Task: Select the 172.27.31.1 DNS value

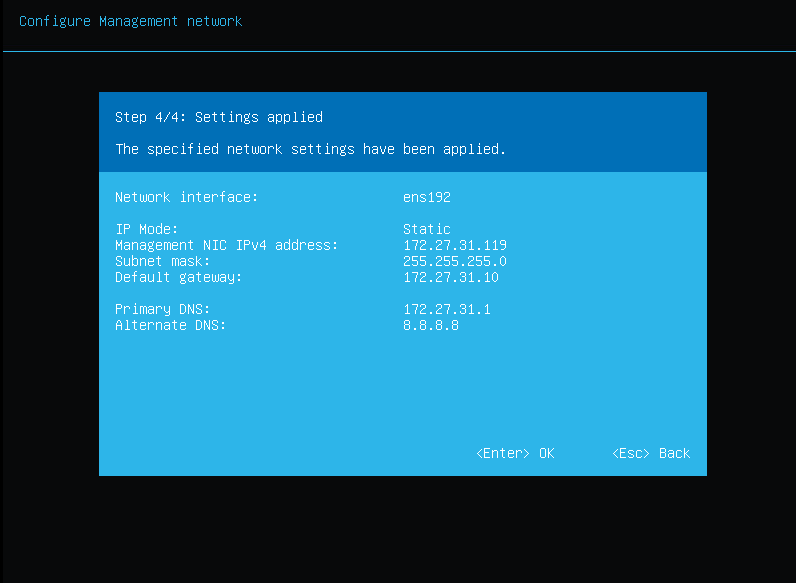Action: coord(447,309)
